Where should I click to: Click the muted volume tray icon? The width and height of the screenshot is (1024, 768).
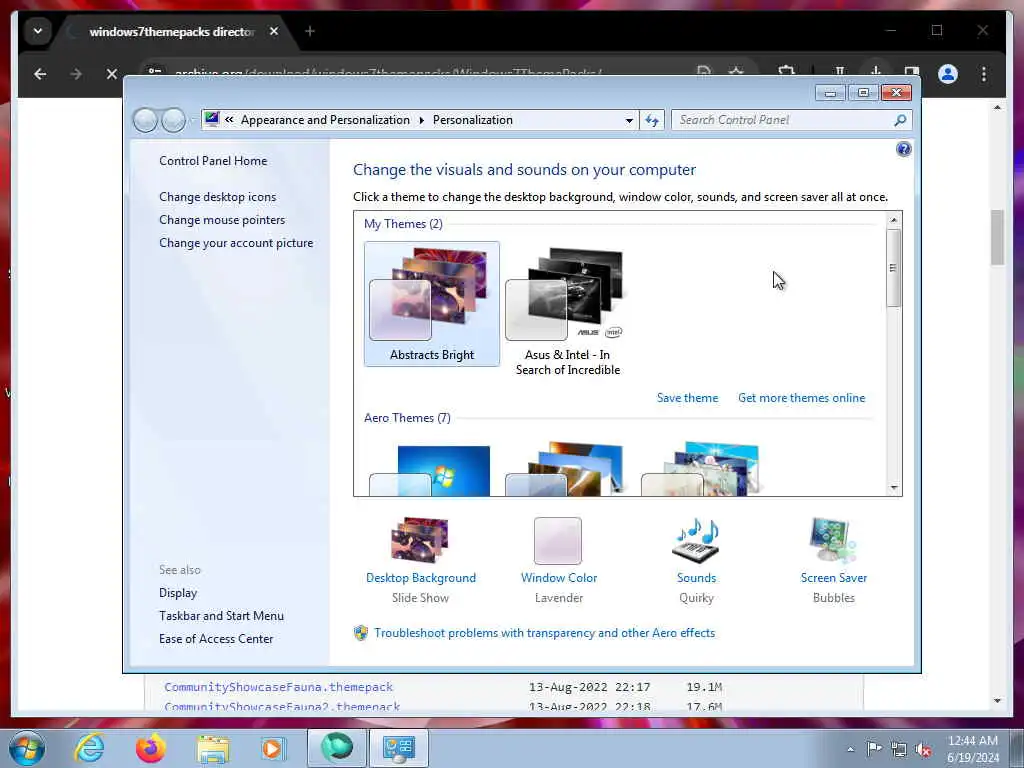point(923,750)
